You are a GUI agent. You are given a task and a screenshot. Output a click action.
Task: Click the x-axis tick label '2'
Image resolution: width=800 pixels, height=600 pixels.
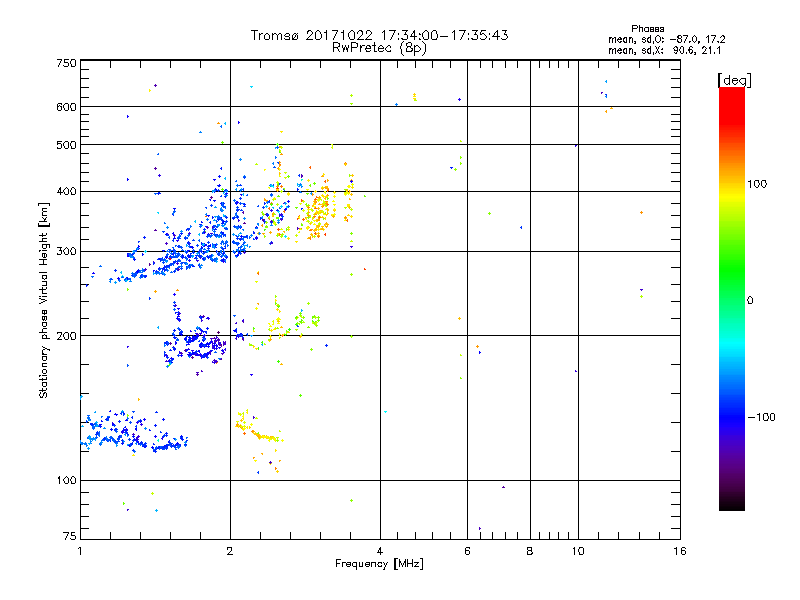click(x=230, y=551)
